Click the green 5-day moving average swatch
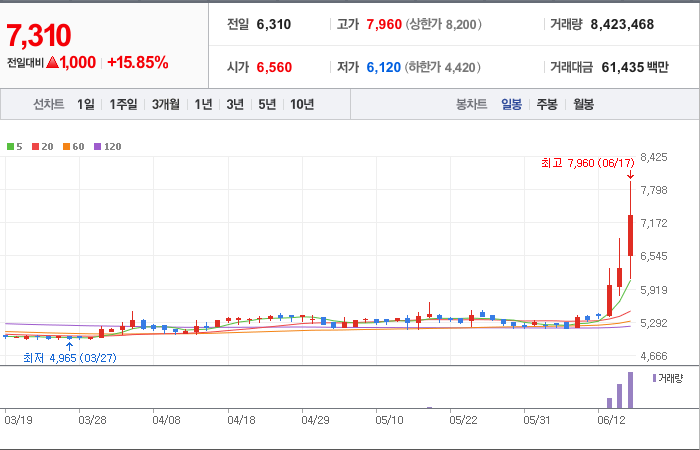Viewport: 700px width, 450px height. (x=10, y=146)
